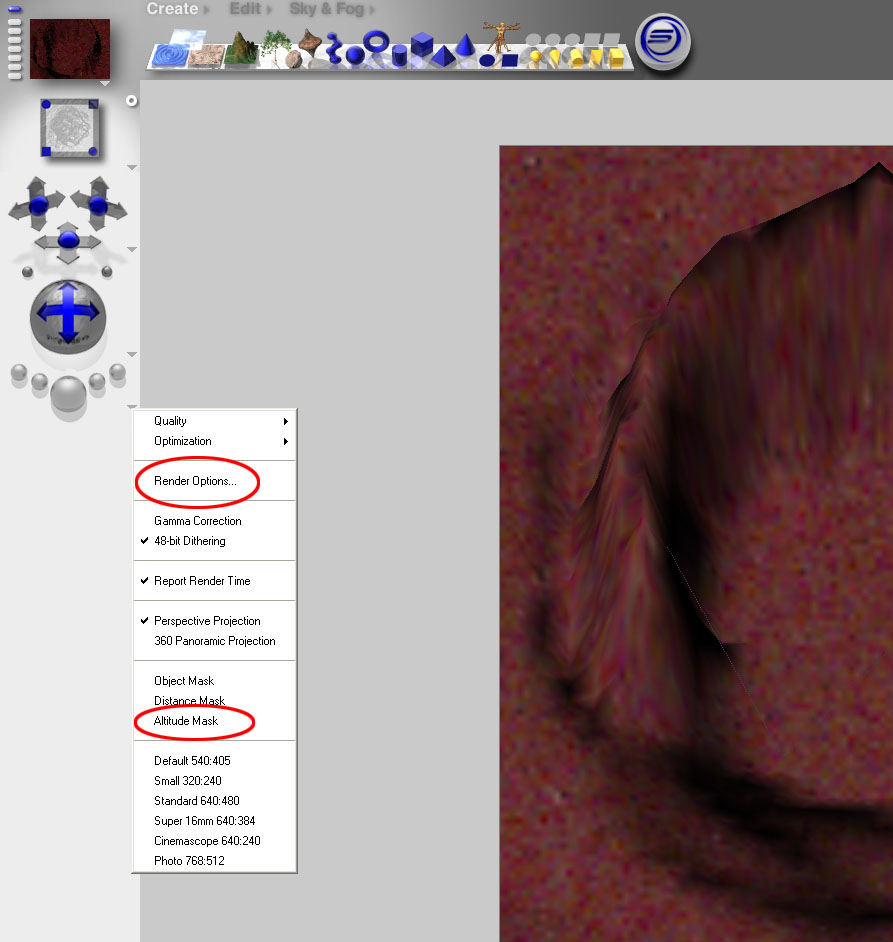
Task: Create a blue torus primitive
Action: [377, 42]
